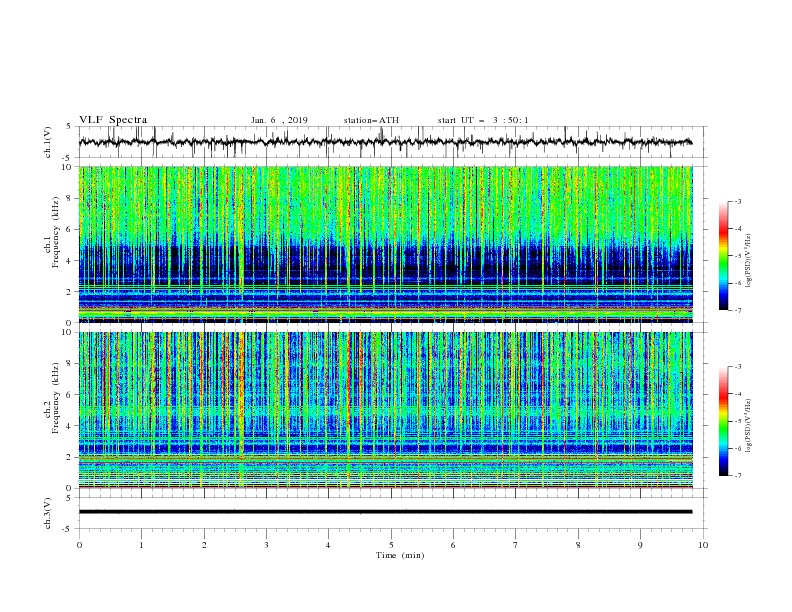The image size is (792, 612).
Task: Click the ch.1 voltage waveform trace panel
Action: coord(392,142)
